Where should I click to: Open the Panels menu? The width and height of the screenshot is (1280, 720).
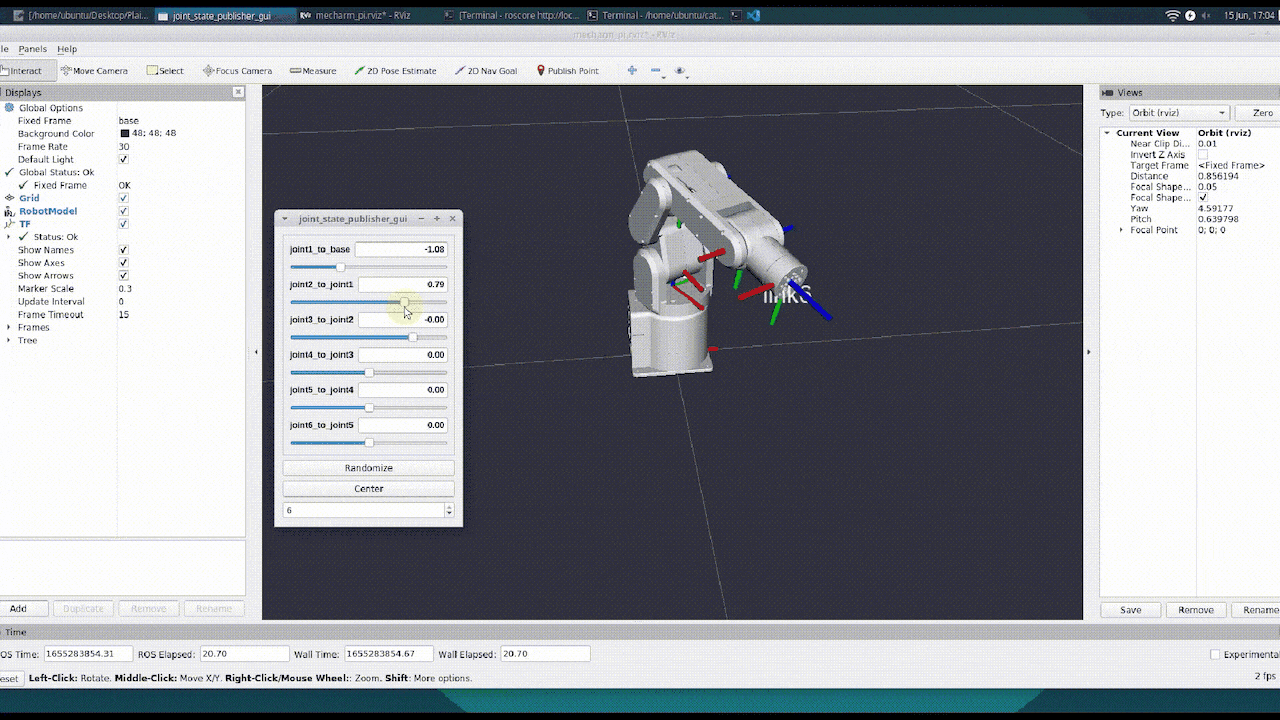(32, 49)
